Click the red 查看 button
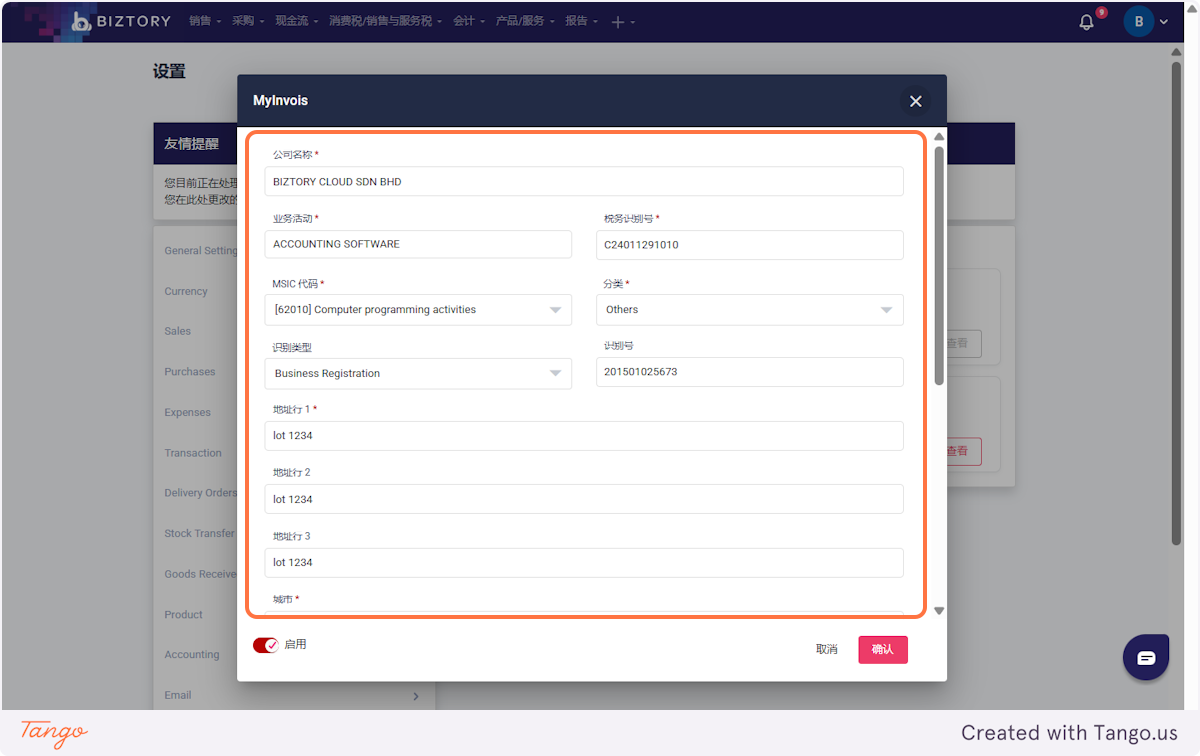 click(964, 451)
